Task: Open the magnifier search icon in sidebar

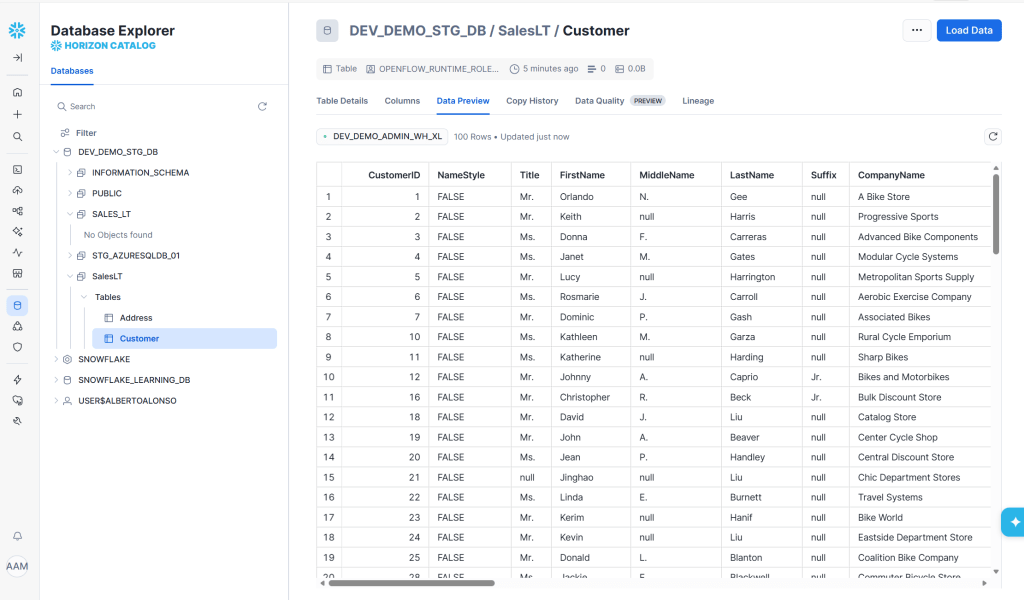Action: [17, 137]
